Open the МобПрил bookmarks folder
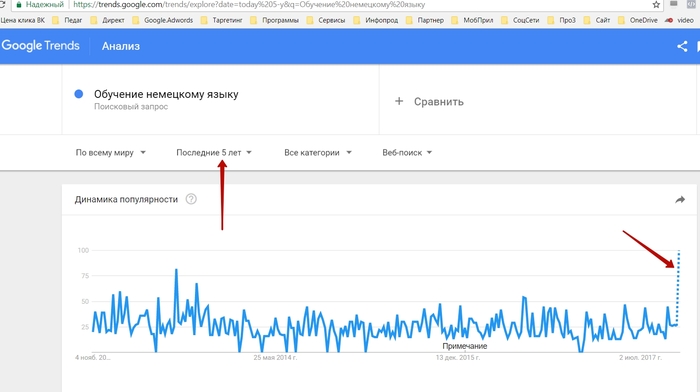The width and height of the screenshot is (700, 392). [x=472, y=20]
